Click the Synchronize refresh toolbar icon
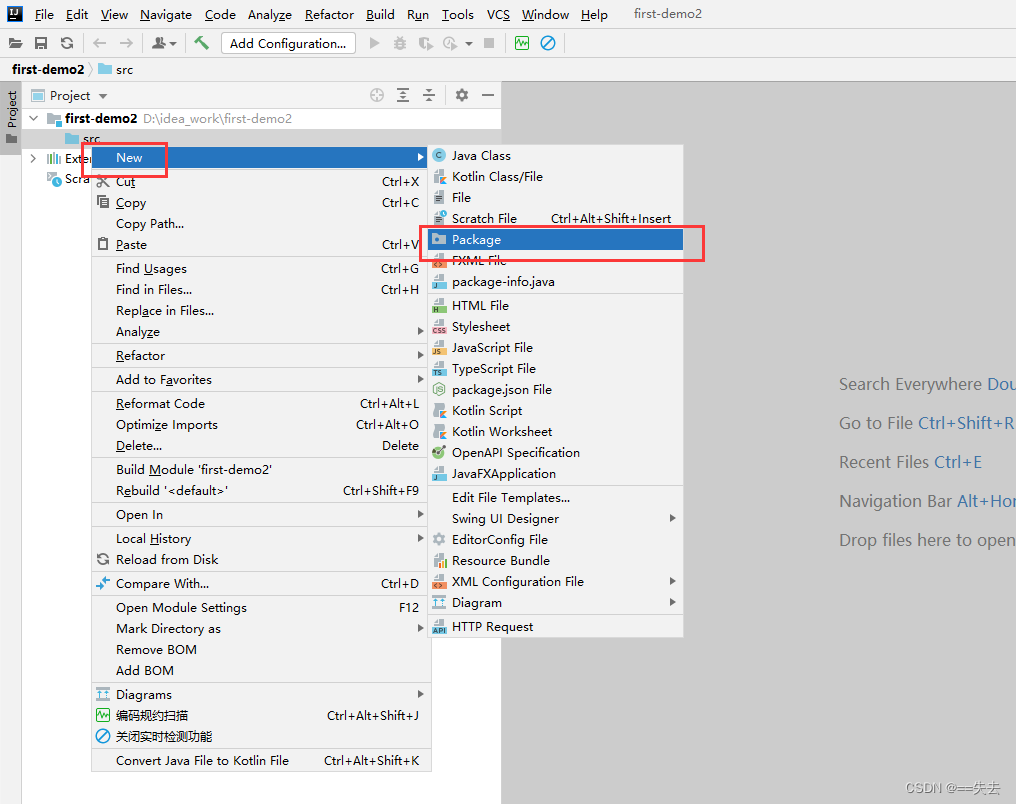This screenshot has height=804, width=1016. click(x=67, y=43)
